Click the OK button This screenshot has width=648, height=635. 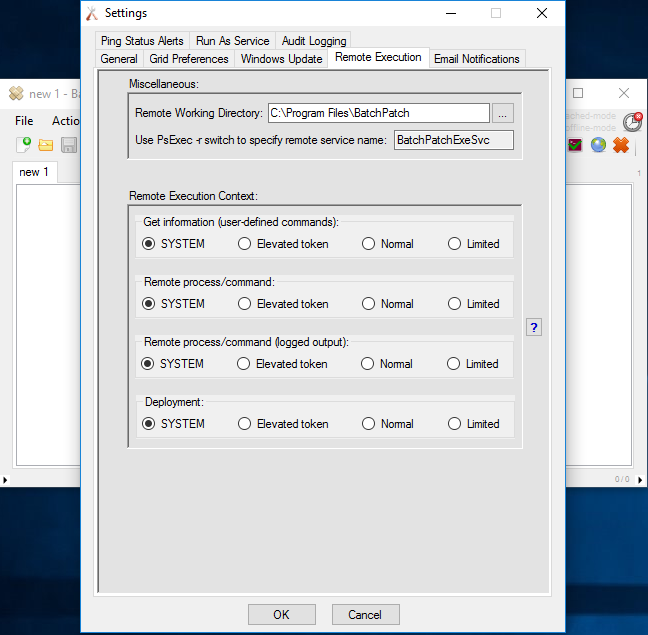pyautogui.click(x=281, y=614)
